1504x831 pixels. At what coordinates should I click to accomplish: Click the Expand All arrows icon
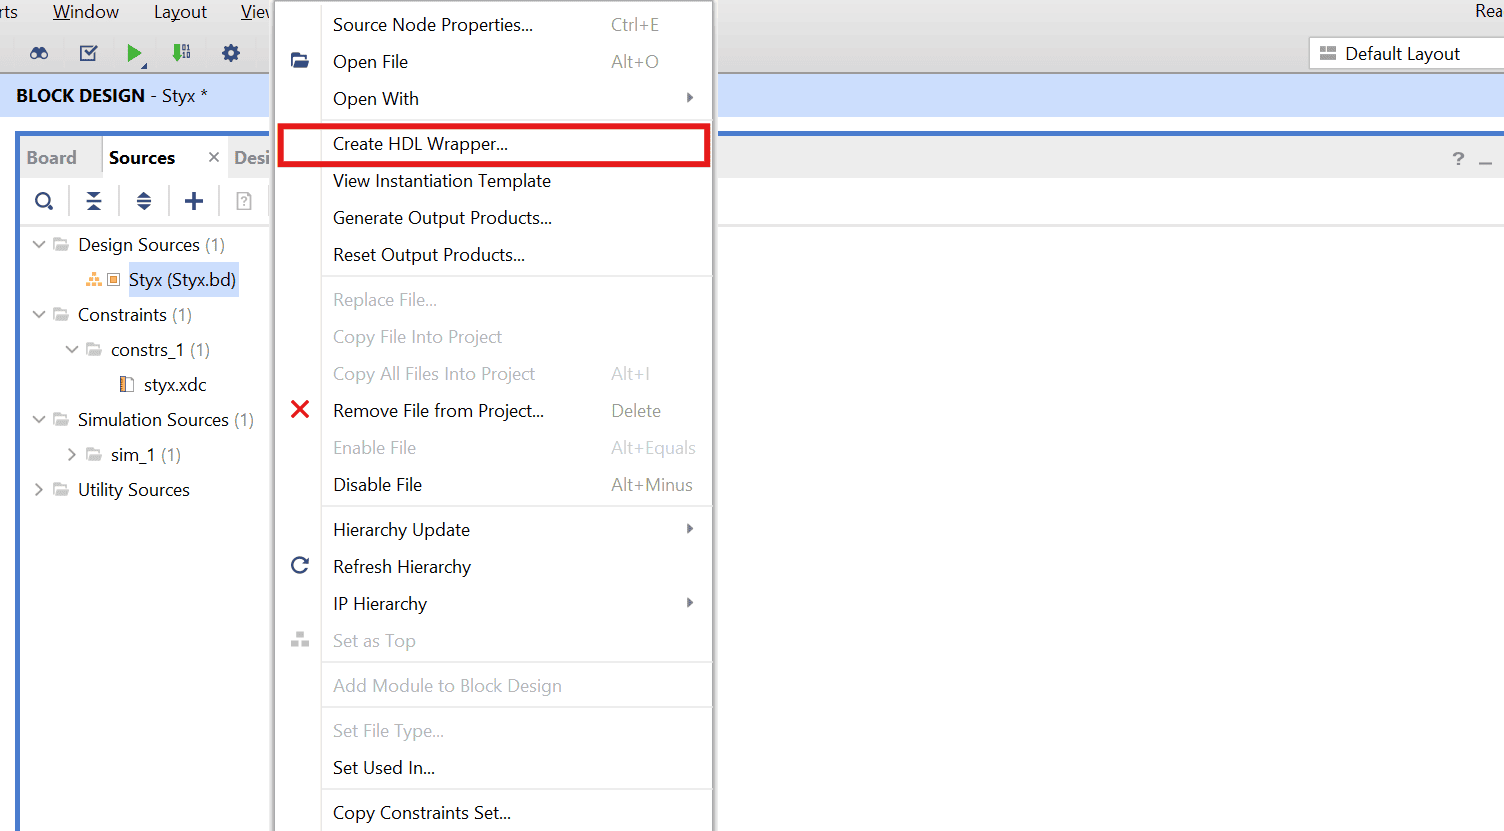click(144, 201)
